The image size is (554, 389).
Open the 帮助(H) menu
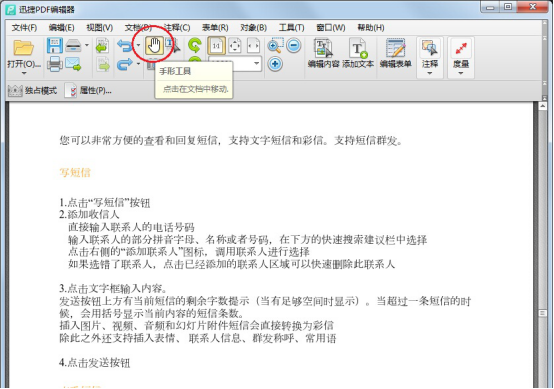tap(371, 28)
